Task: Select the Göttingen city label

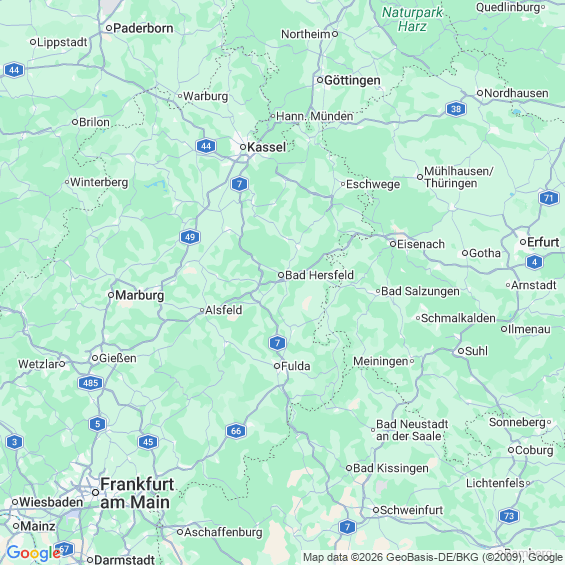Action: pyautogui.click(x=352, y=80)
